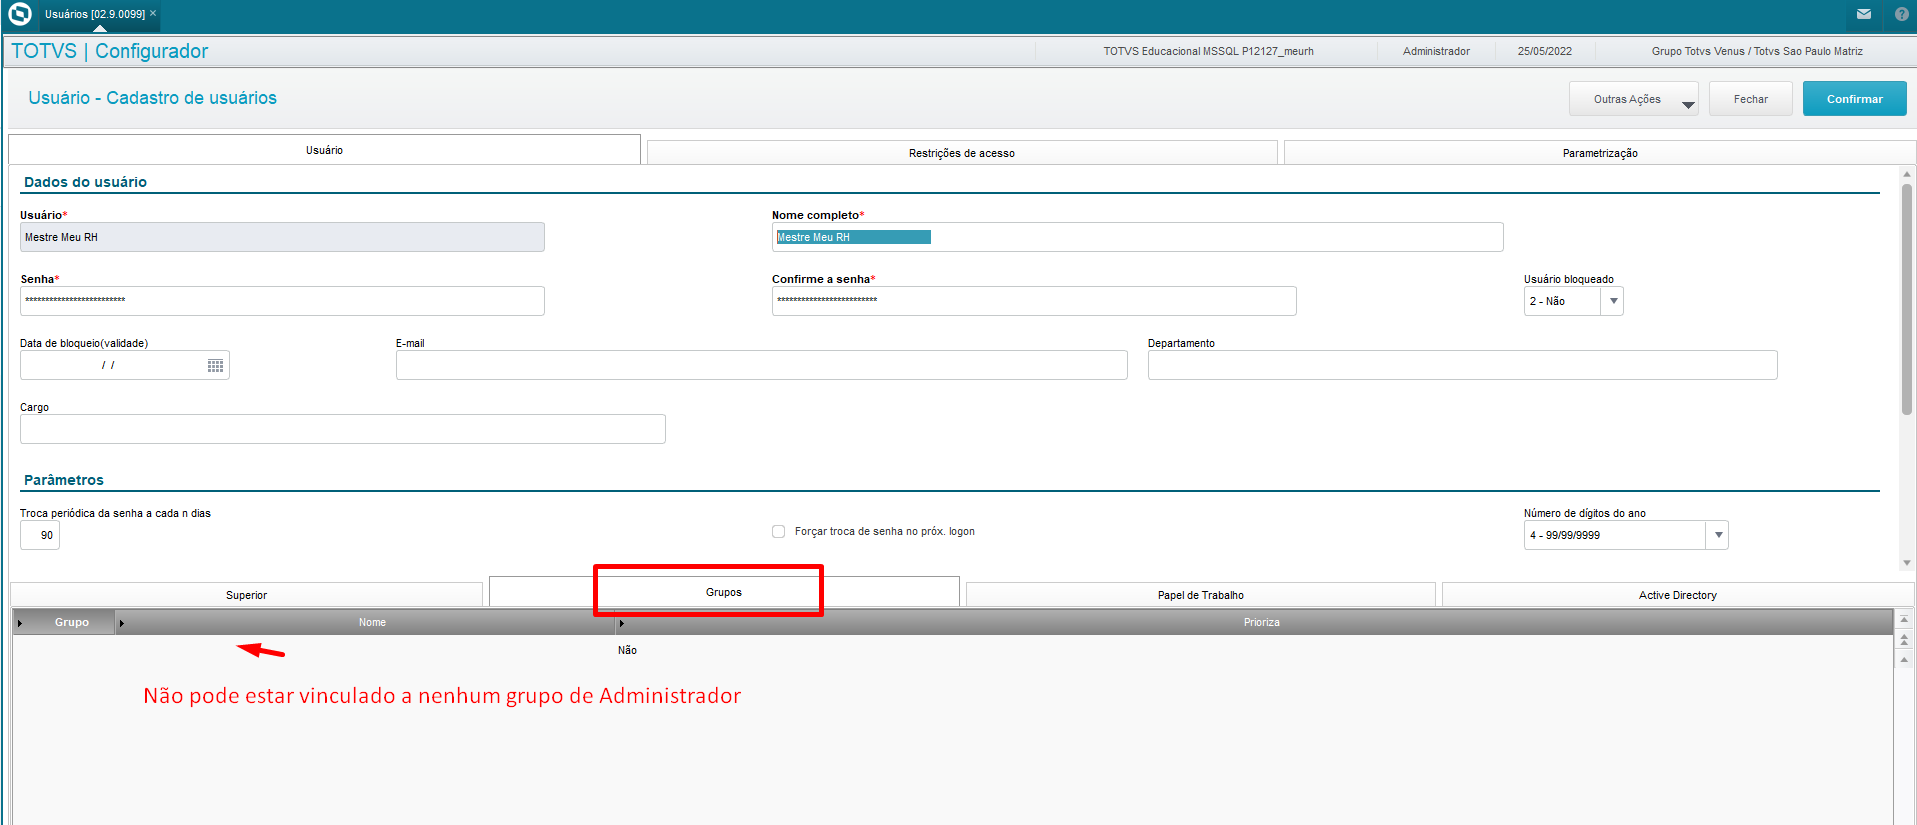Select the Grupos sub-tab
The width and height of the screenshot is (1917, 825).
724,592
